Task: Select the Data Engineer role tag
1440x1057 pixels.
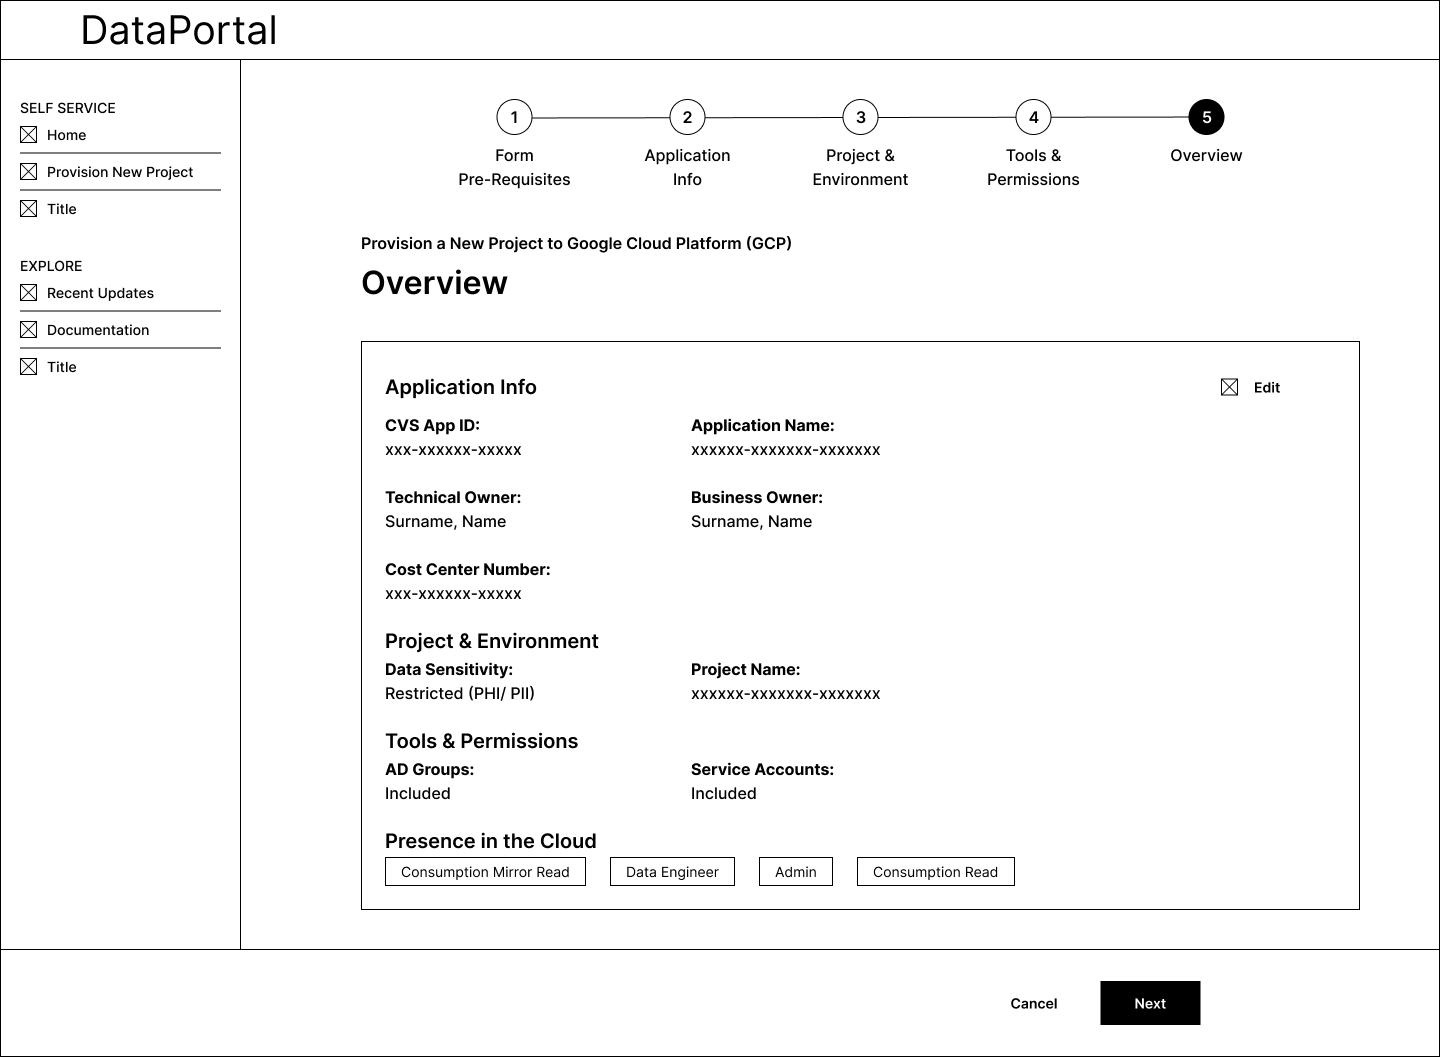Action: tap(672, 871)
